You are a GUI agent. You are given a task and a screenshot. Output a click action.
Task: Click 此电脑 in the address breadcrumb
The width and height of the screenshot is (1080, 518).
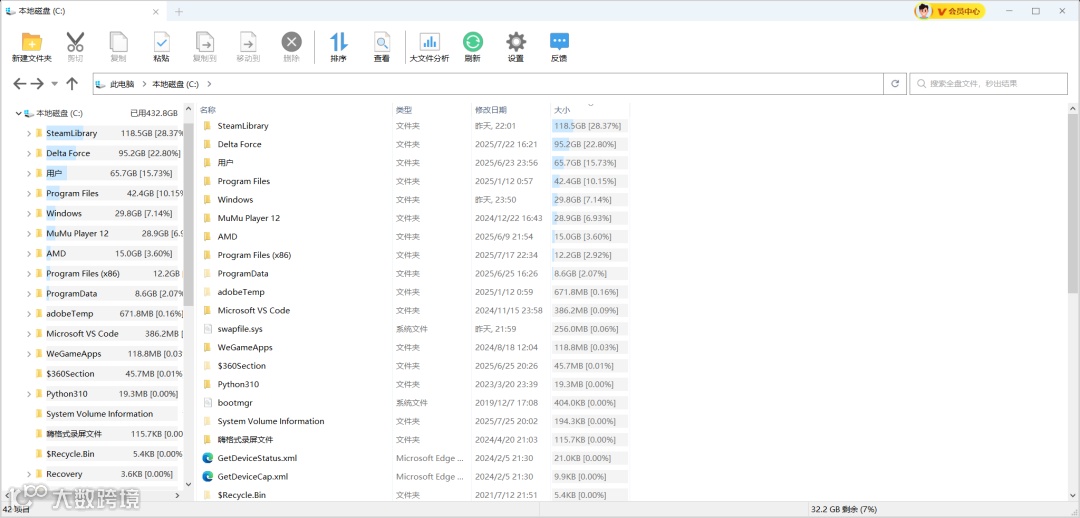(122, 84)
